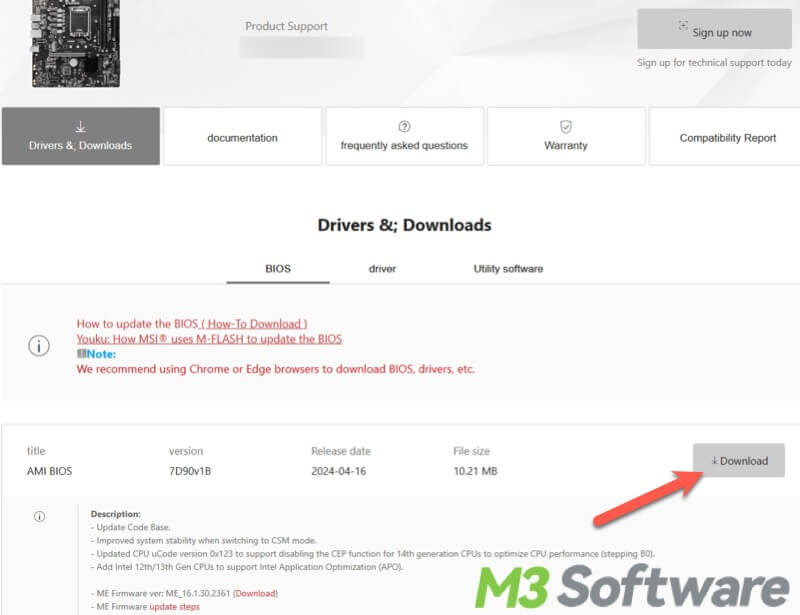Click the release date 2024-04-16
Image resolution: width=800 pixels, height=615 pixels.
click(339, 471)
